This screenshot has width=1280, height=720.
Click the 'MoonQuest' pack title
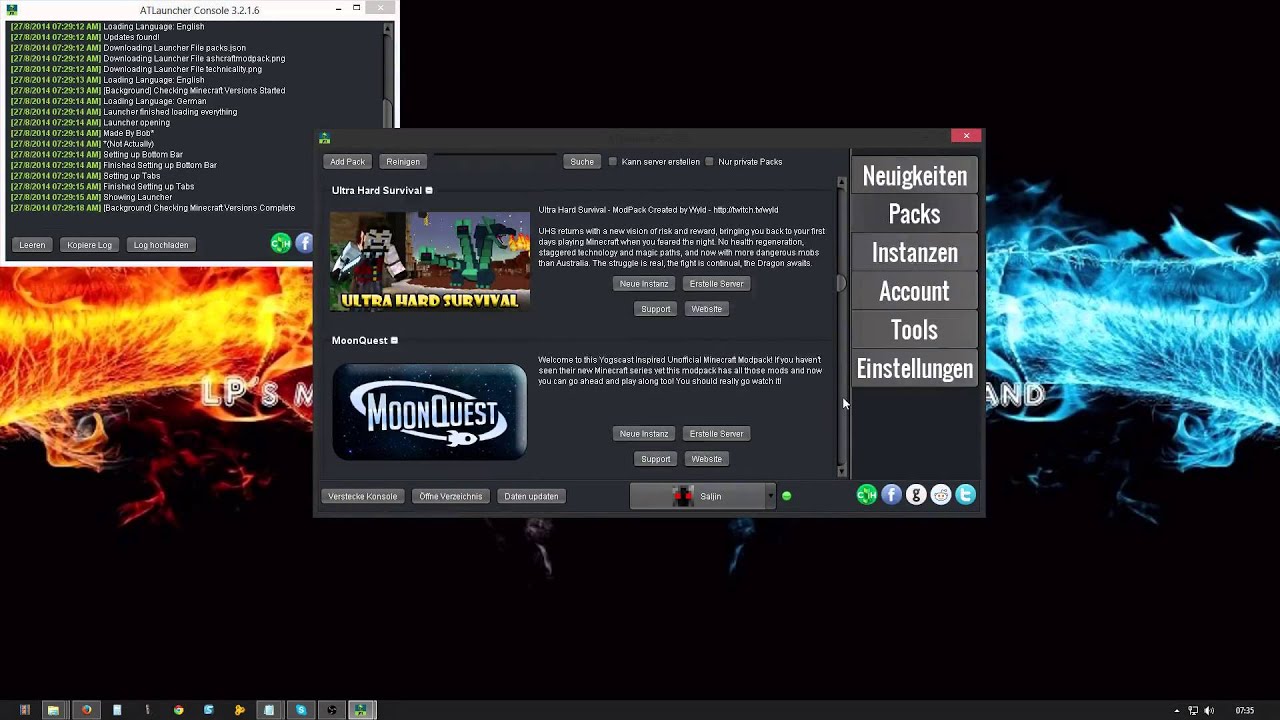[x=360, y=340]
